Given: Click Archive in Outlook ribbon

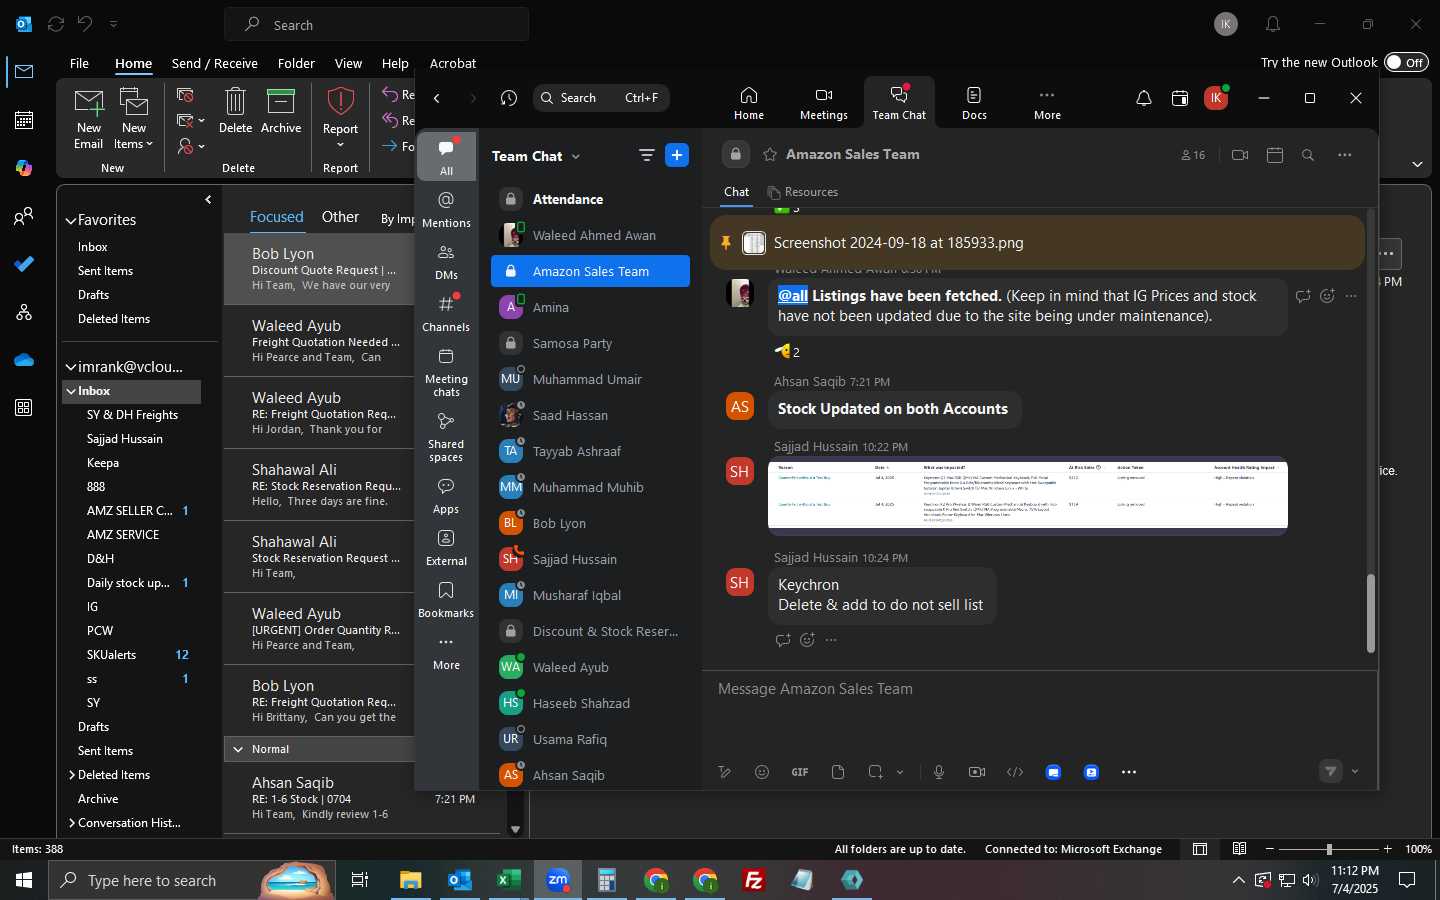Looking at the screenshot, I should (x=281, y=111).
